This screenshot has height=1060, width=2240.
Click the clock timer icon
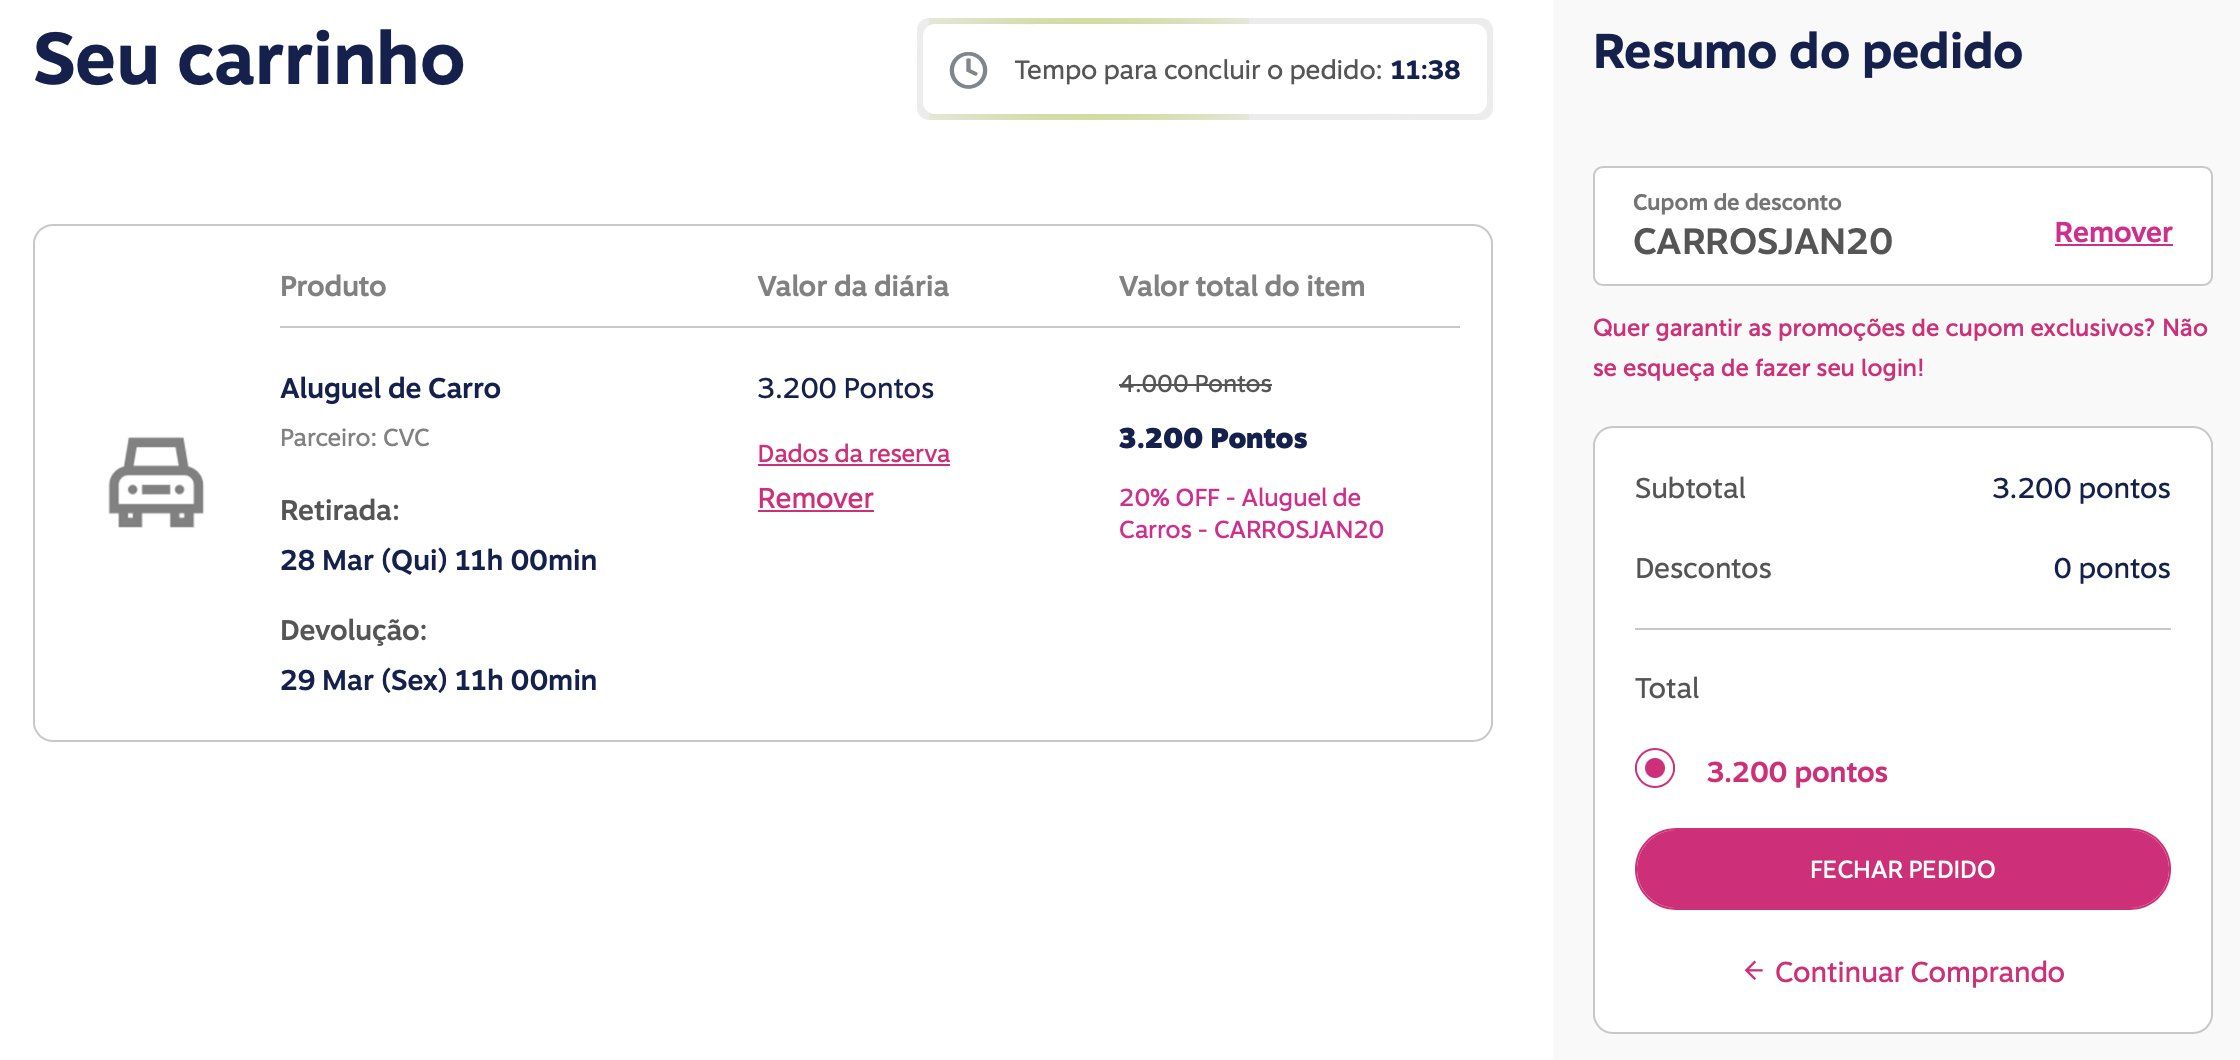(968, 70)
